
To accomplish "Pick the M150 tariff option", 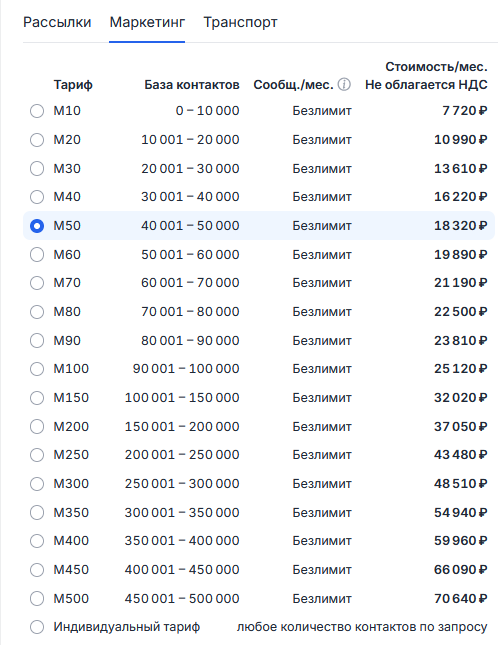I will 37,398.
